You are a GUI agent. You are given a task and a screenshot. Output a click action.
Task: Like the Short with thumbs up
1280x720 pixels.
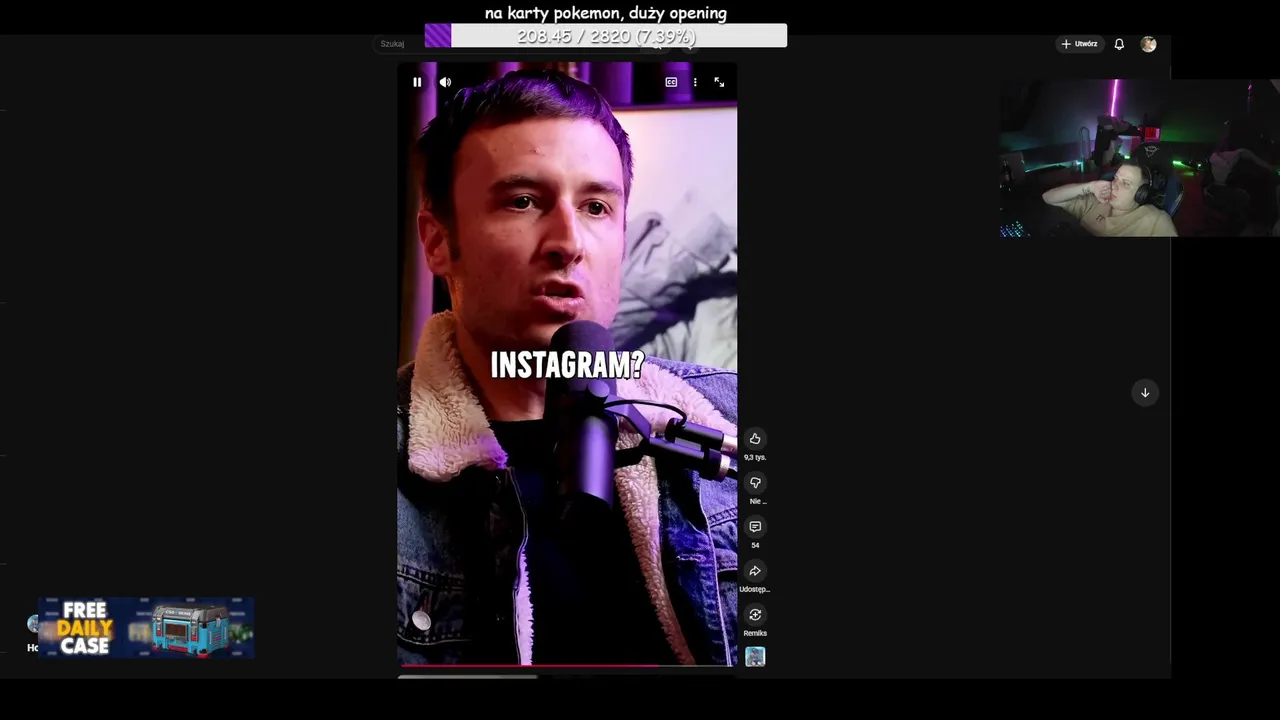tap(755, 438)
